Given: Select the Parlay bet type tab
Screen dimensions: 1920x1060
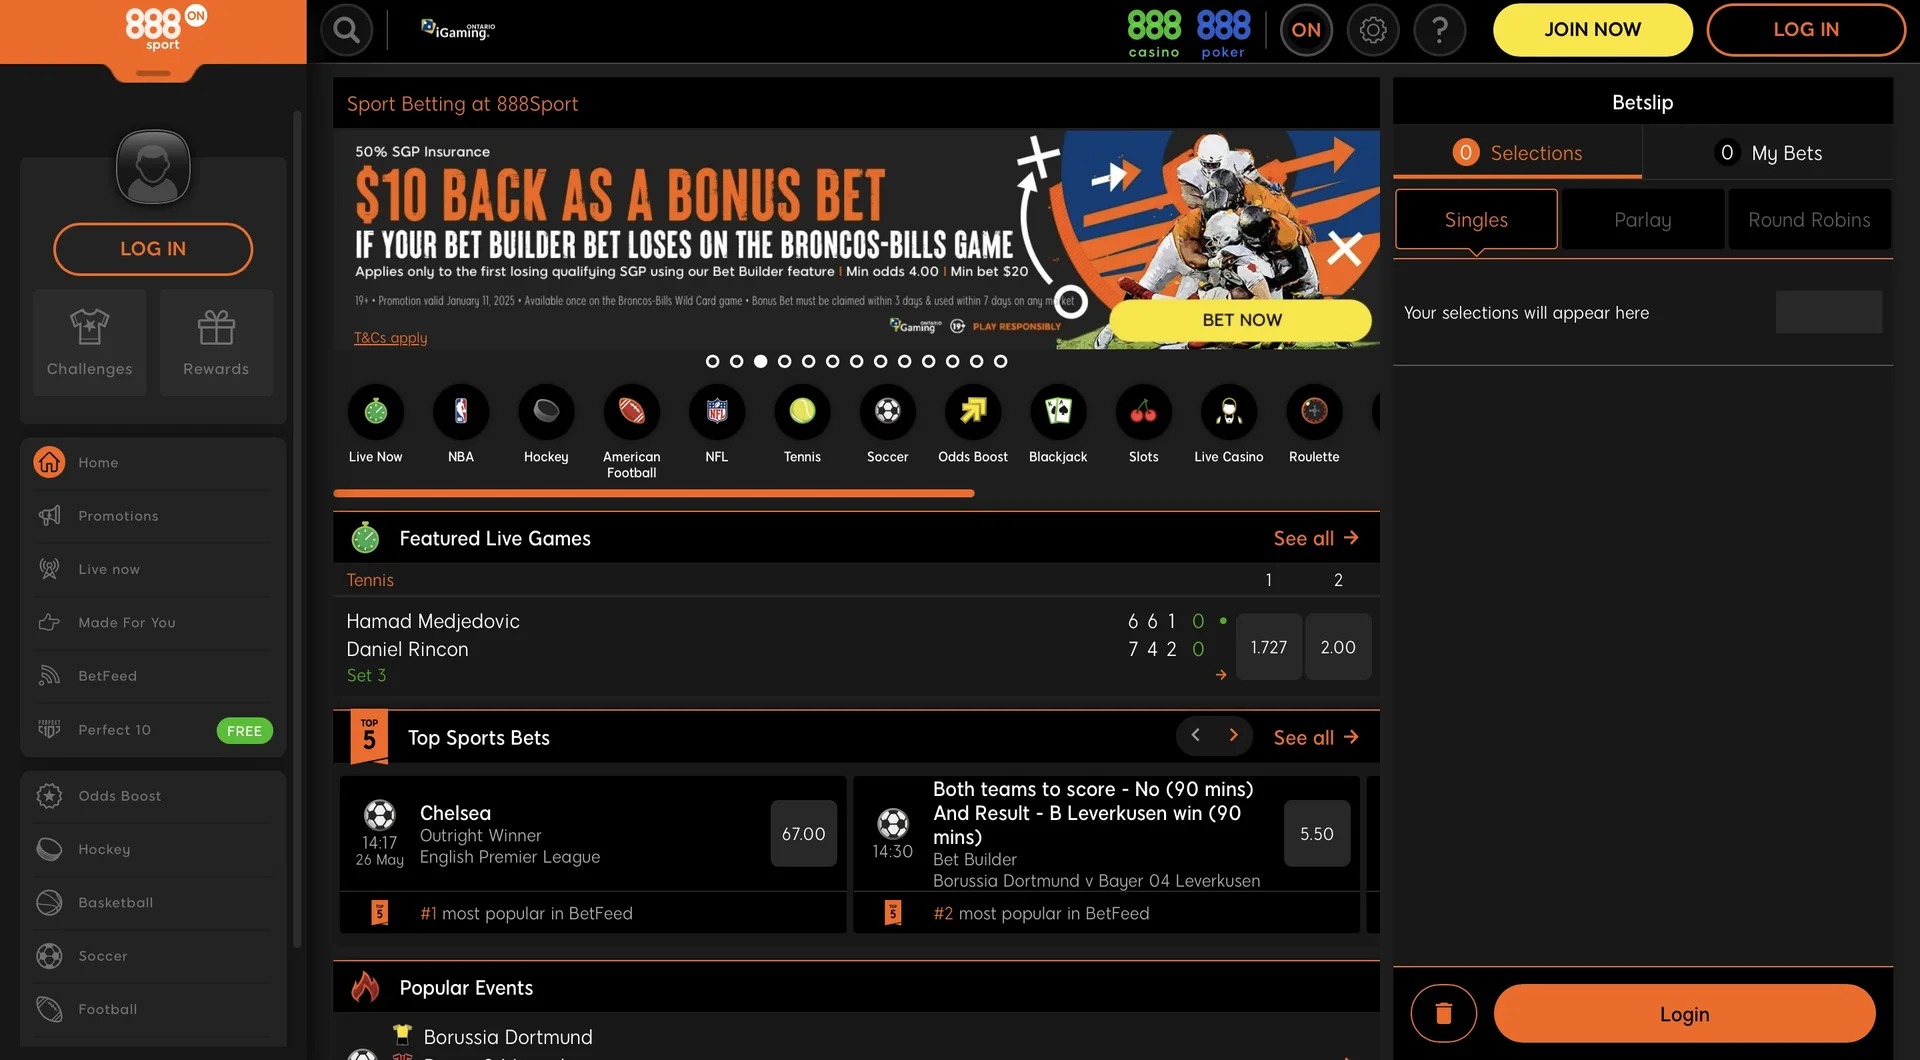Looking at the screenshot, I should click(1643, 219).
